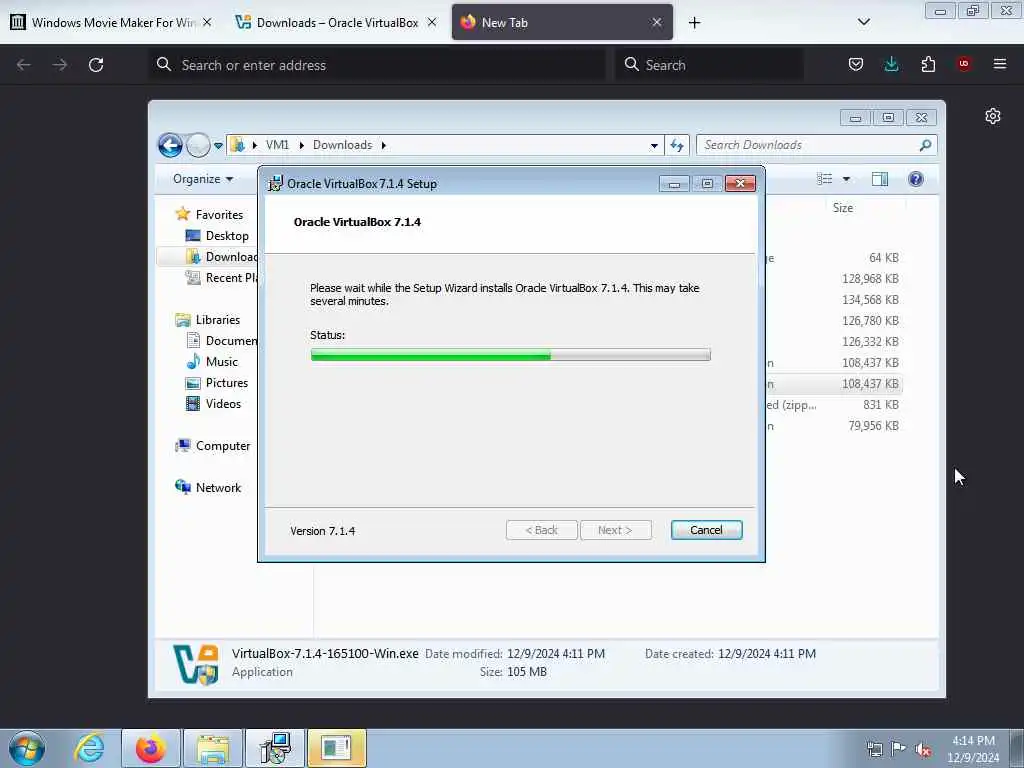
Task: Click the change view icon in Explorer
Action: pos(825,179)
